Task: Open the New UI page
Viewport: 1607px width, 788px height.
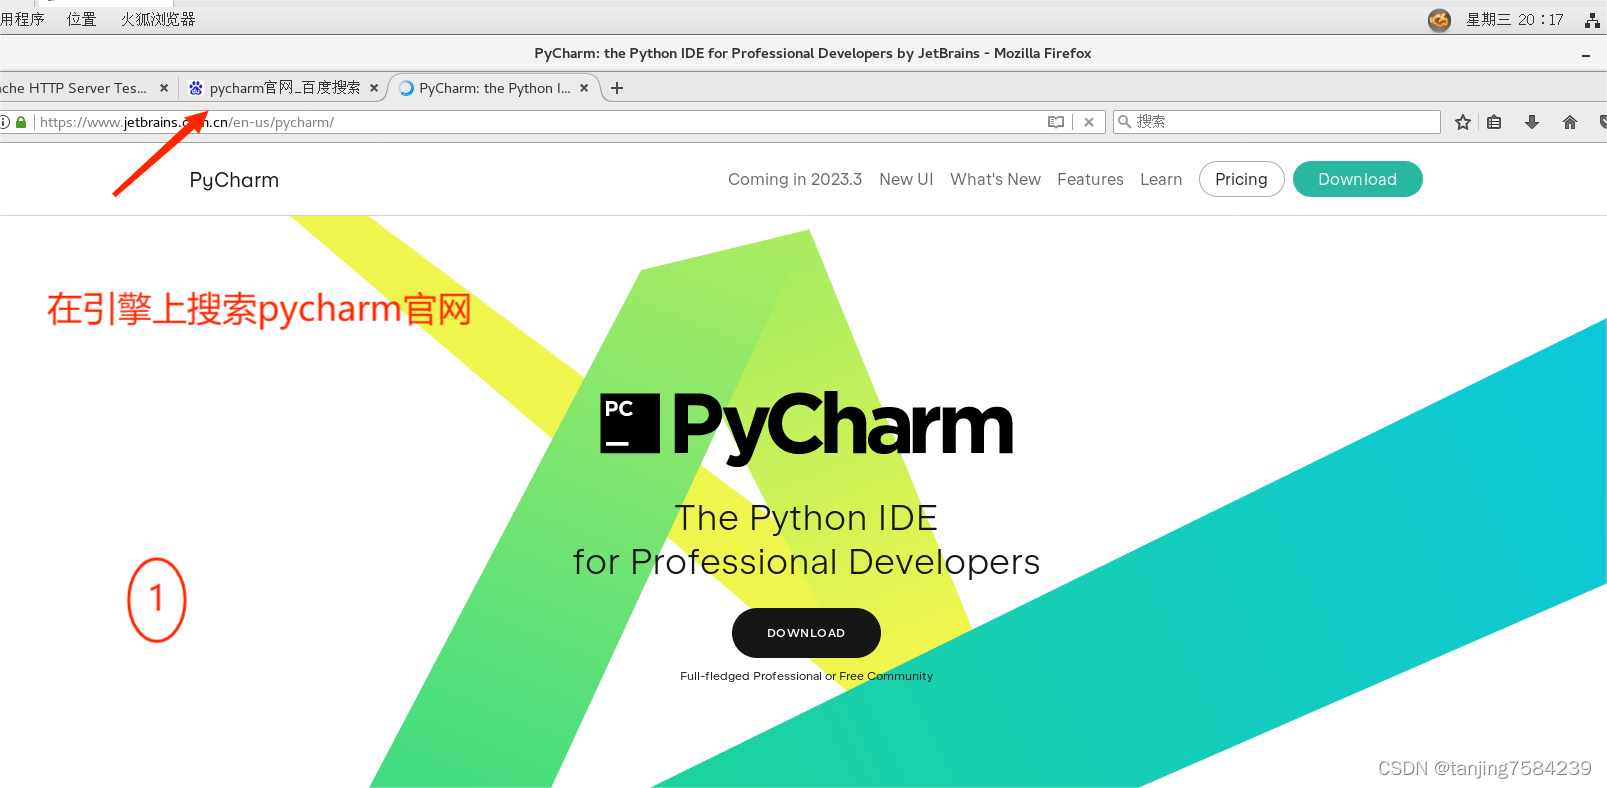Action: click(906, 179)
